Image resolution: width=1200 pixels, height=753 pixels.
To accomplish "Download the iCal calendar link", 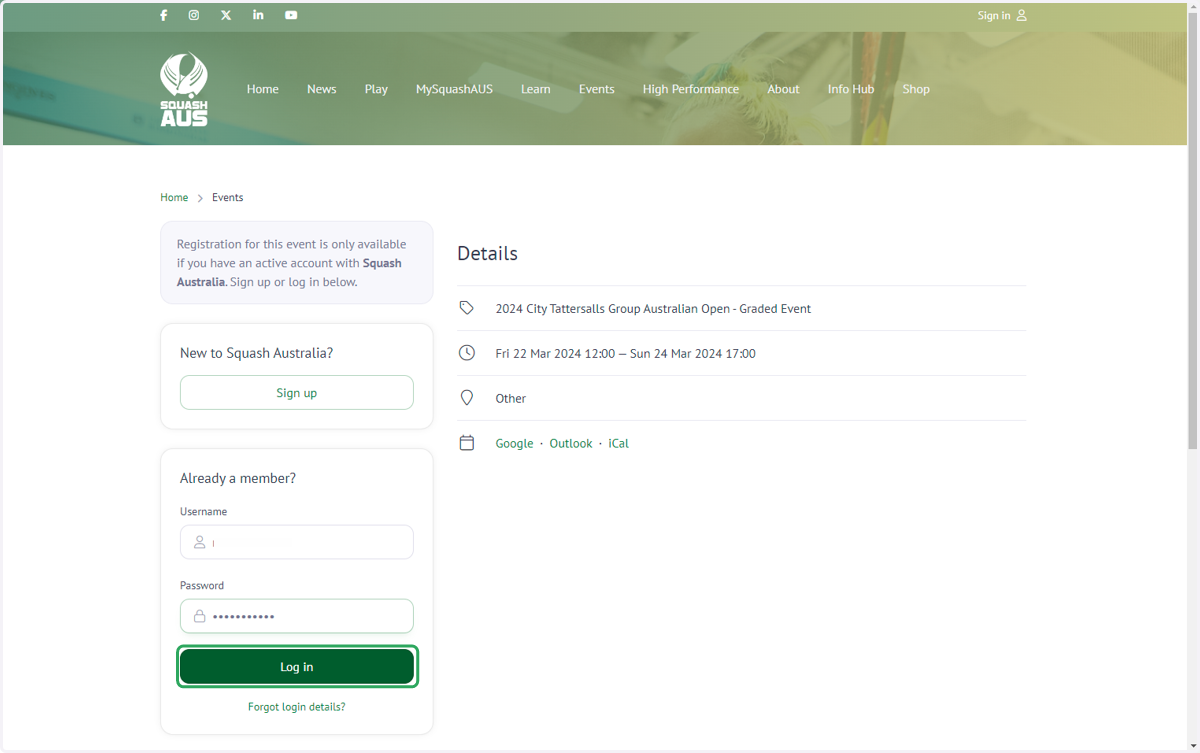I will coord(619,443).
